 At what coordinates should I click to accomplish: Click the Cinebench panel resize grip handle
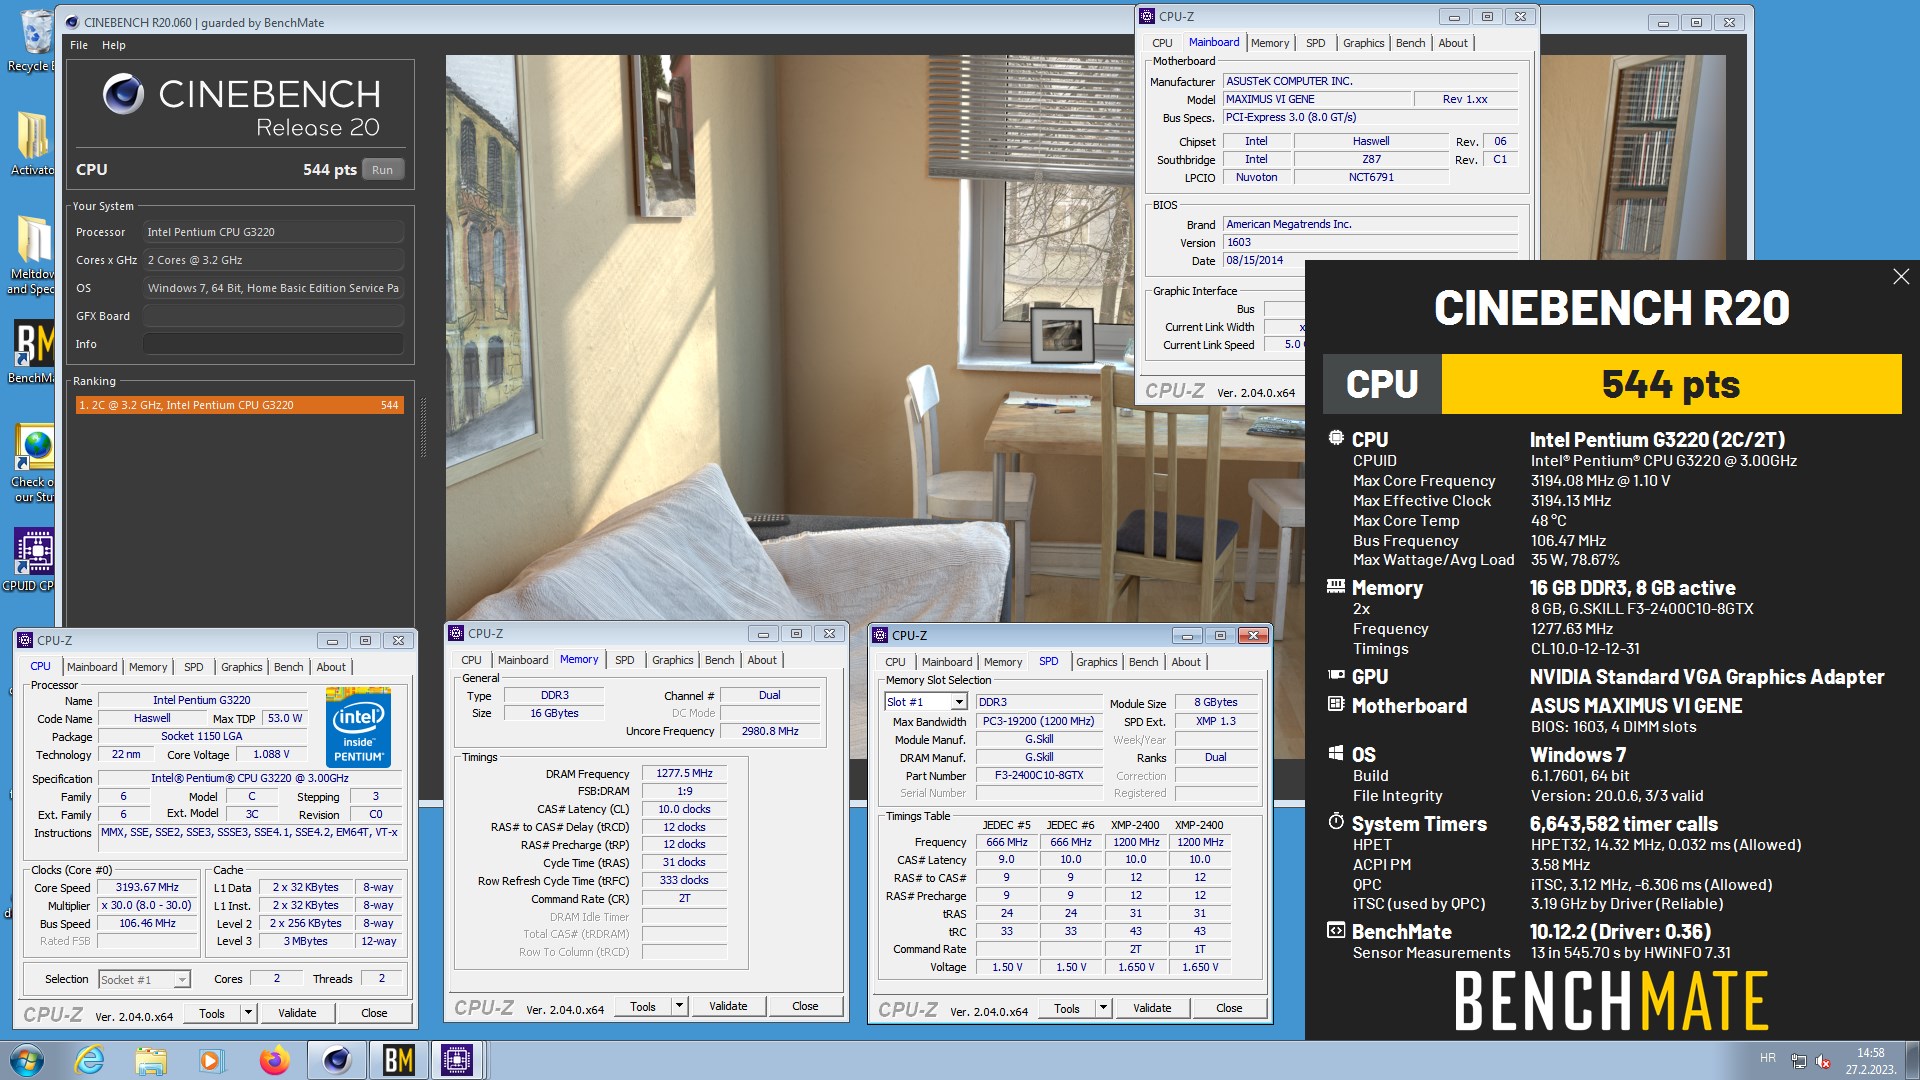(x=423, y=428)
